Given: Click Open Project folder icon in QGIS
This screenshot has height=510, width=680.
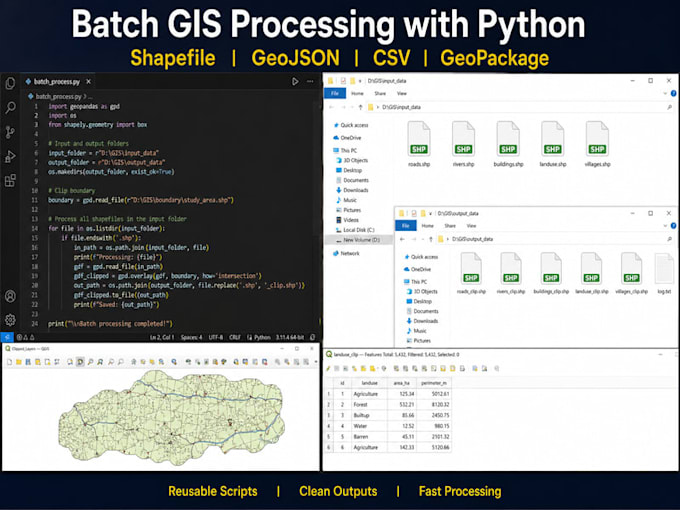Looking at the screenshot, I should [x=19, y=362].
